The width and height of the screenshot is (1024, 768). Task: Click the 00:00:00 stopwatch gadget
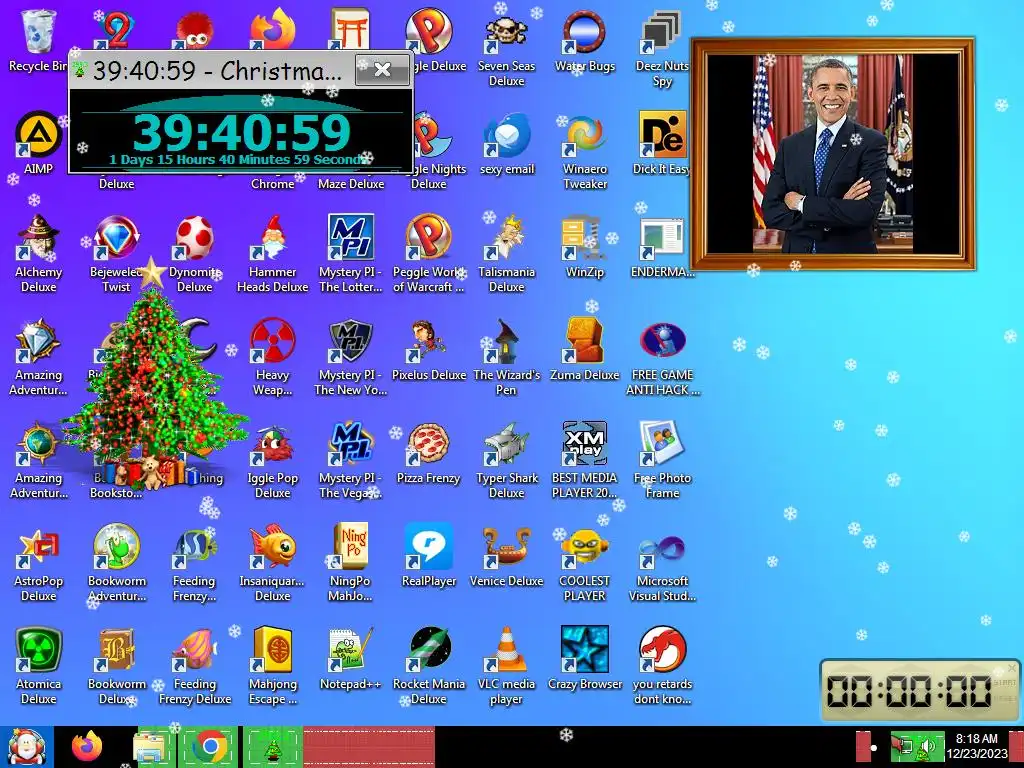pos(920,690)
